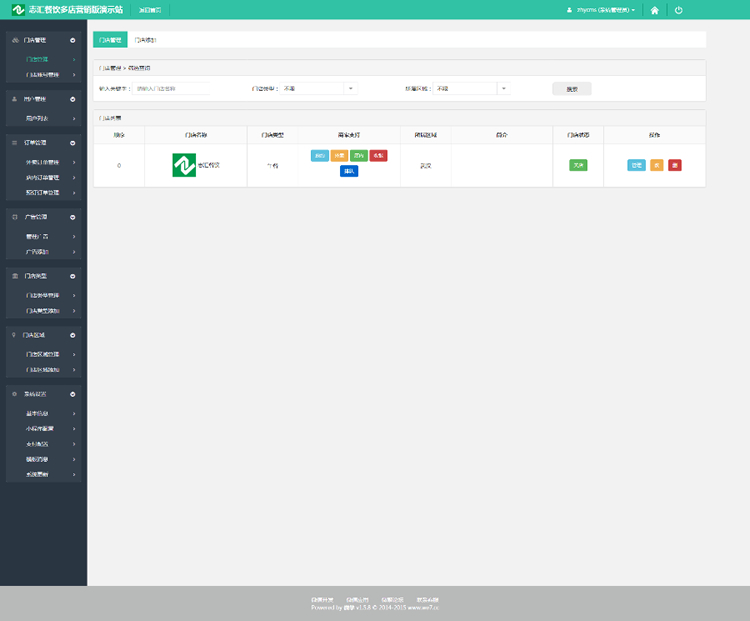Open the www.we7.cc footer link

coord(423,607)
